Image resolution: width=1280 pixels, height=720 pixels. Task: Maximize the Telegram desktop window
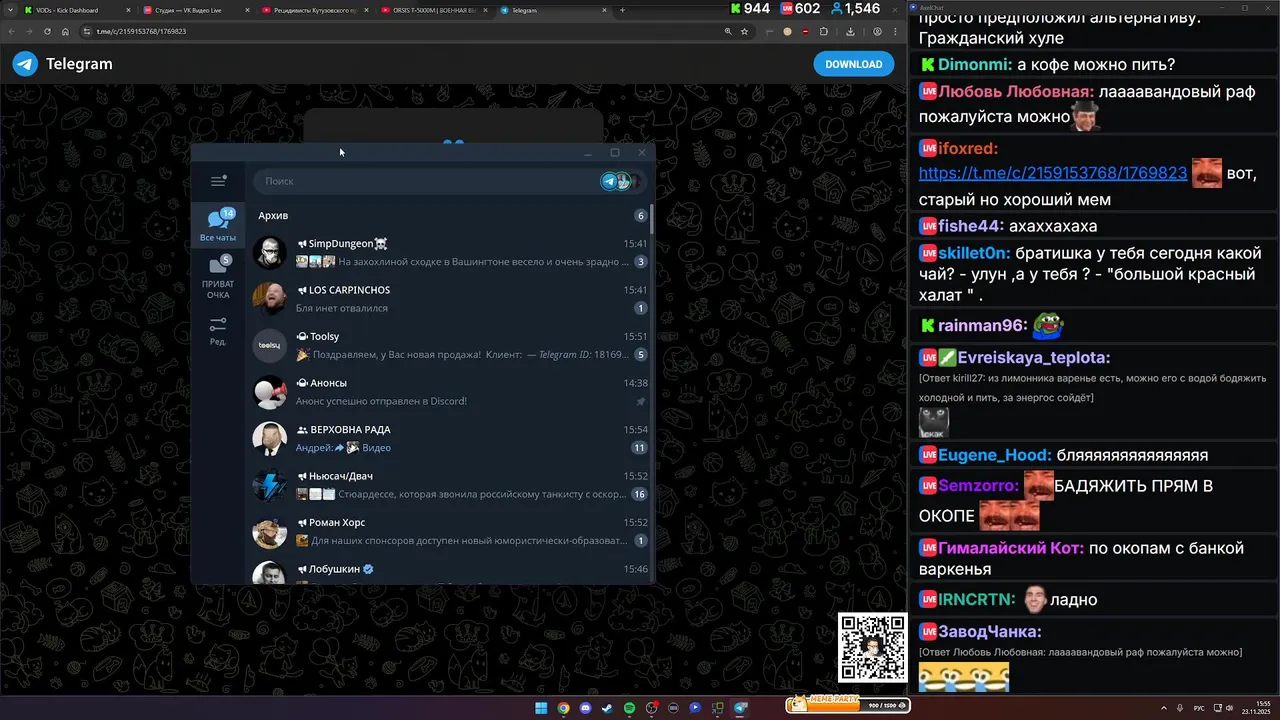pos(615,152)
